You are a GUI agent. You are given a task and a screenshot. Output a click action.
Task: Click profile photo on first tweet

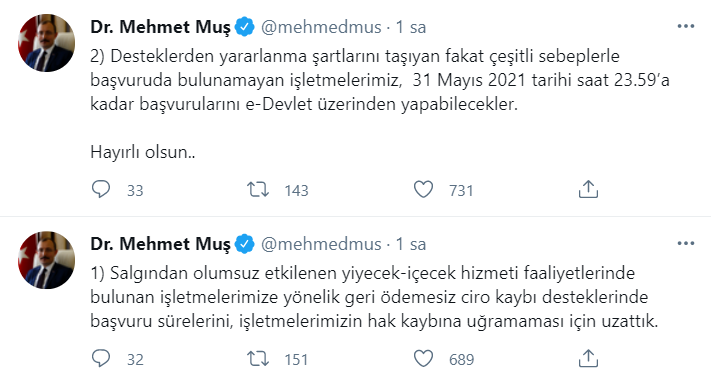[46, 43]
